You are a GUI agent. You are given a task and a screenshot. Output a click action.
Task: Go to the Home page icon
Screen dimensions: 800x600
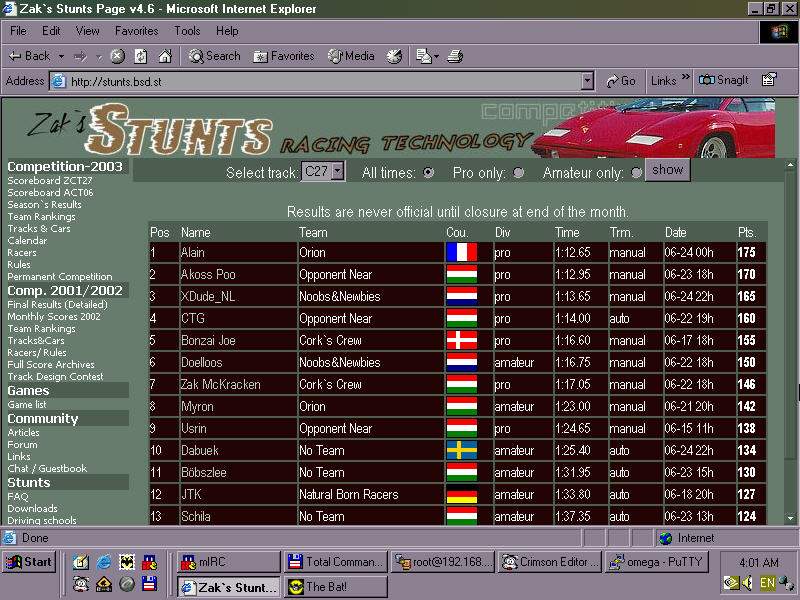pyautogui.click(x=165, y=56)
